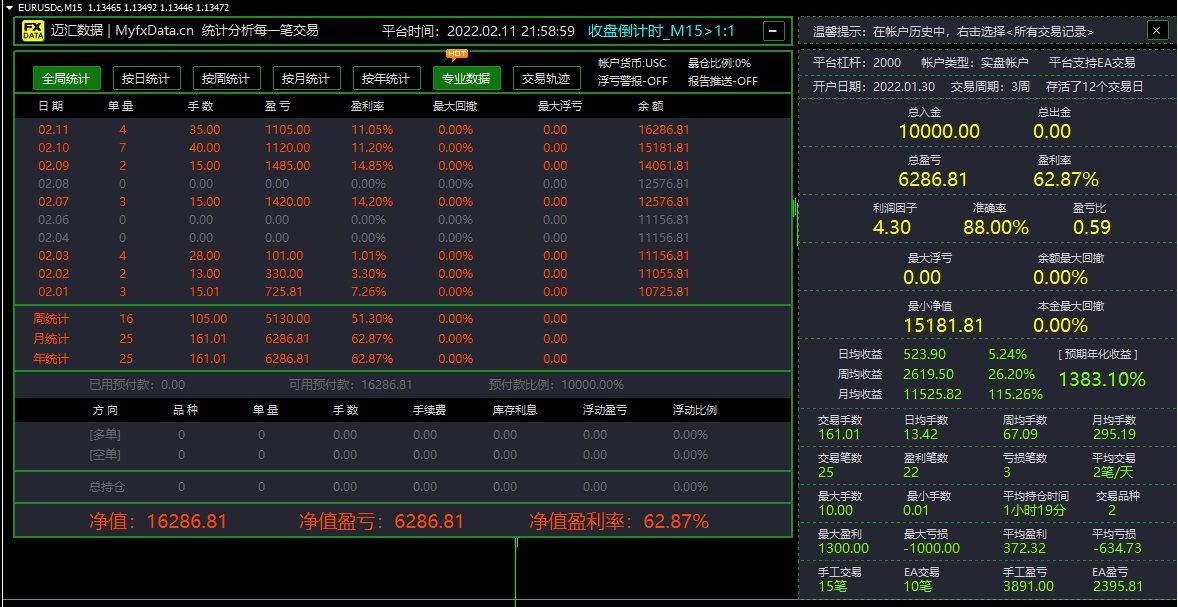Select the 02.11 date row

click(x=403, y=129)
